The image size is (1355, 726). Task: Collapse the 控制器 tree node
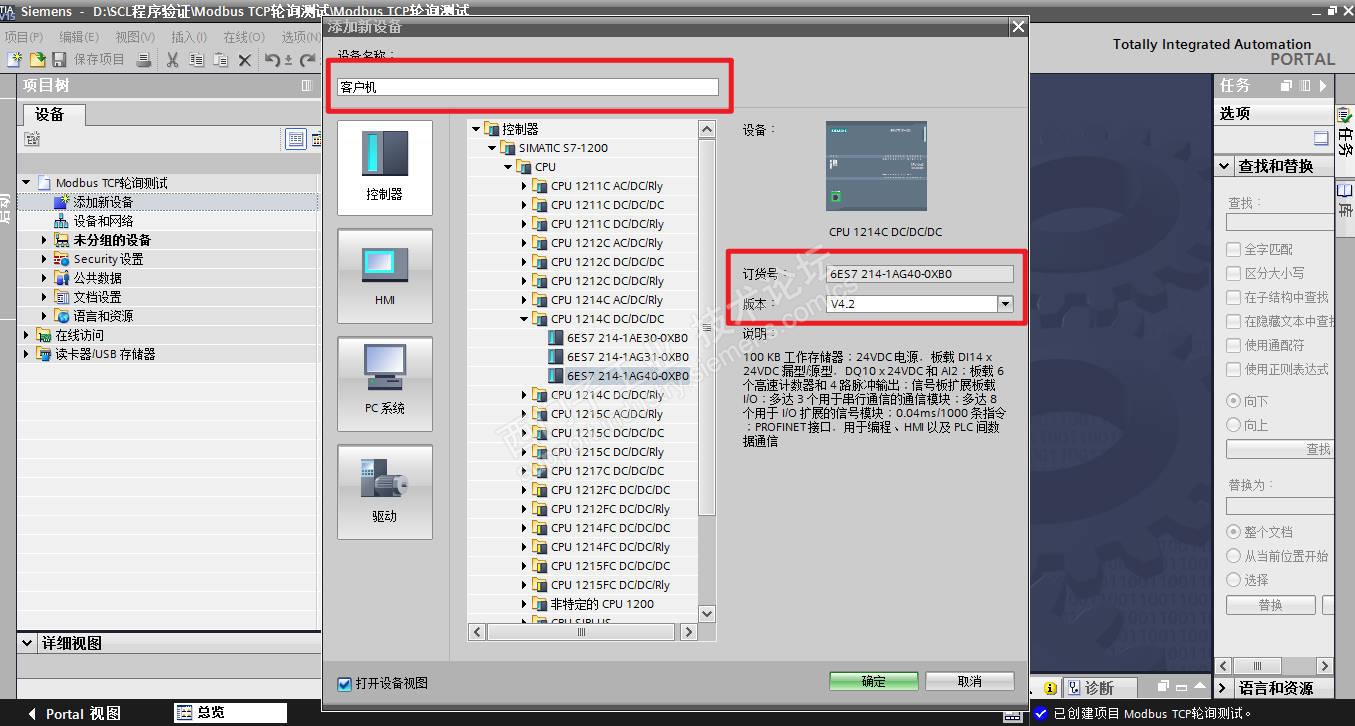tap(476, 129)
